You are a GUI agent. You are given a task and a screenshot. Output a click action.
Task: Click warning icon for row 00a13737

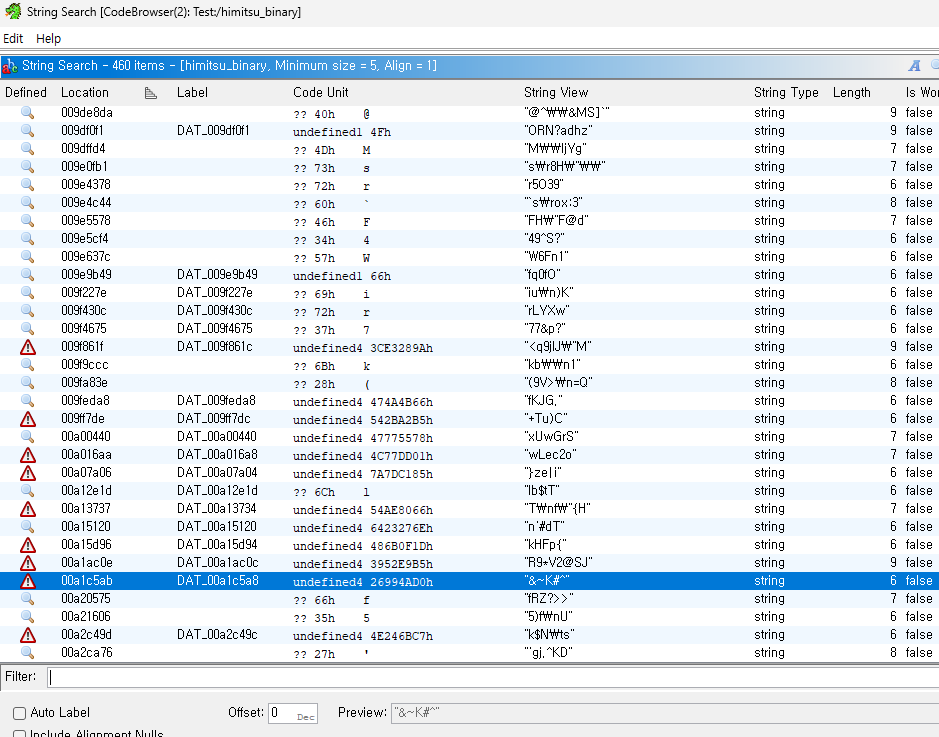click(x=28, y=509)
